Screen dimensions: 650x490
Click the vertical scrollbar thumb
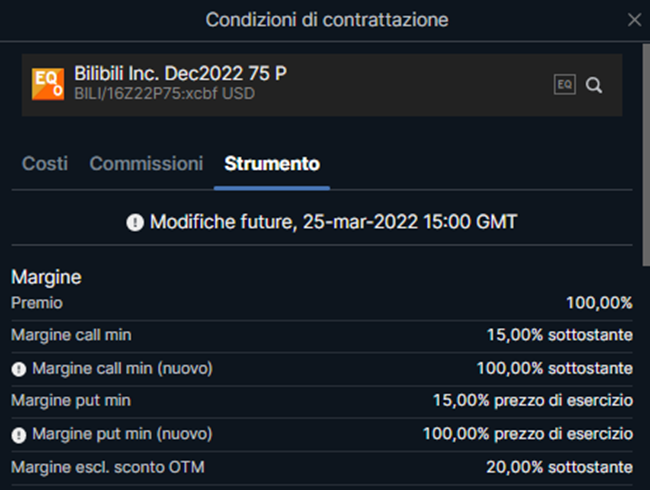pos(646,155)
